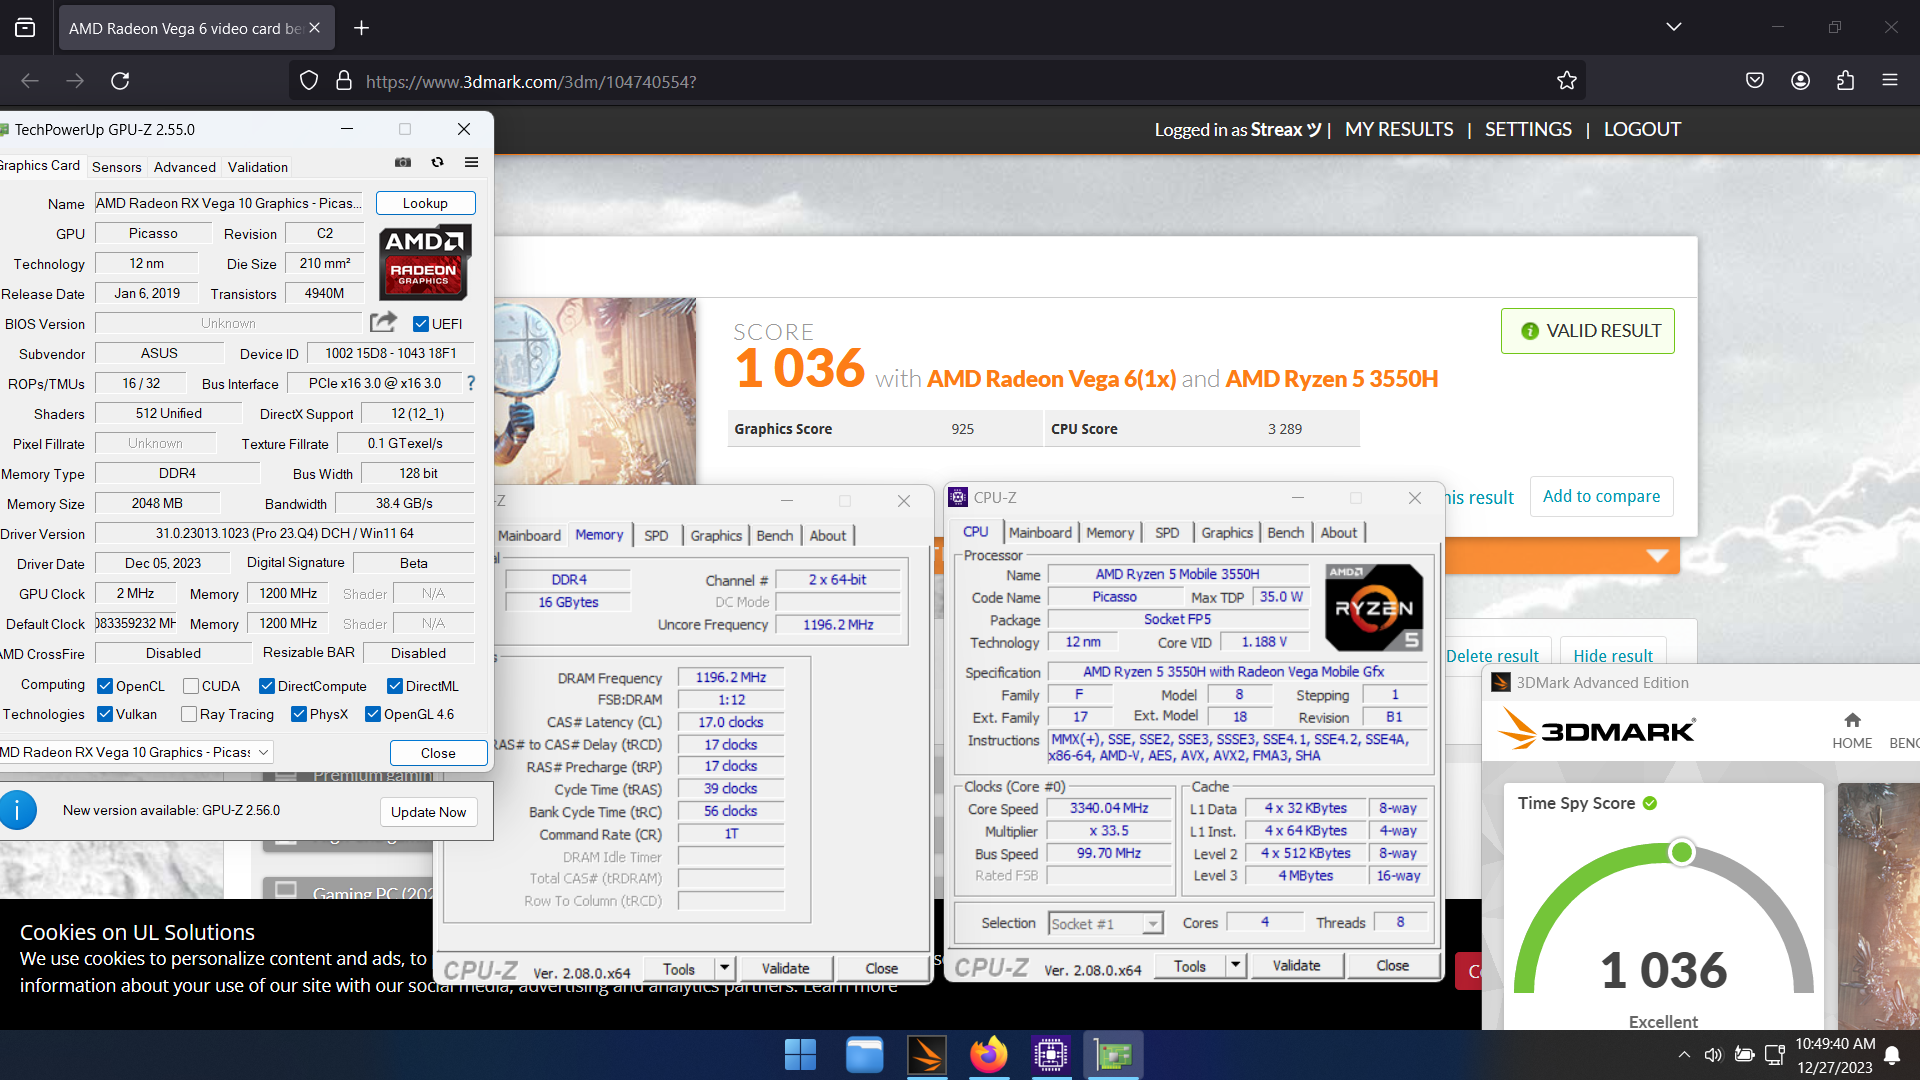Open 3DMark from the taskbar
This screenshot has height=1080, width=1920.
[x=927, y=1055]
